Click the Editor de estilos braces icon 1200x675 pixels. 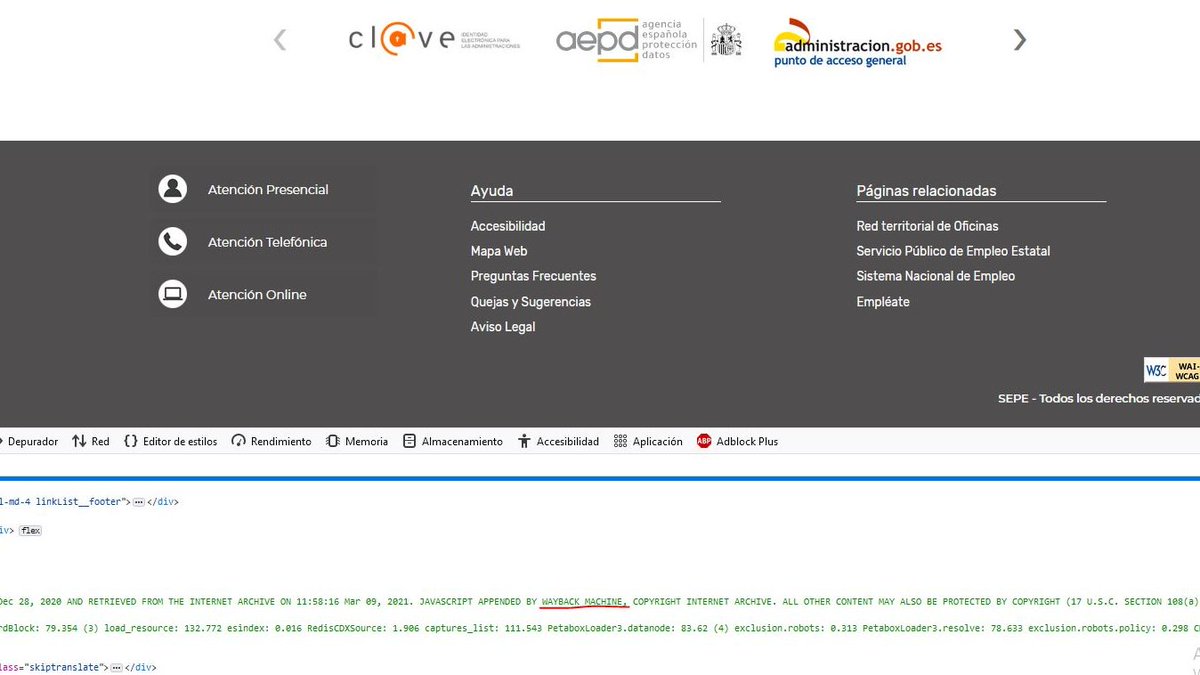(x=131, y=441)
